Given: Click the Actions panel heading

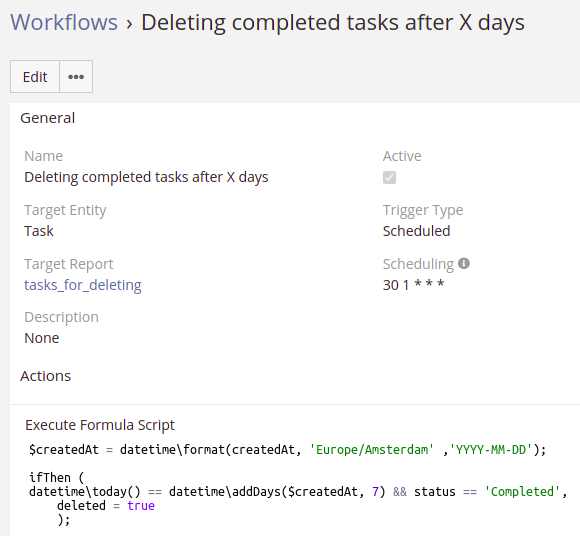Looking at the screenshot, I should coord(45,376).
